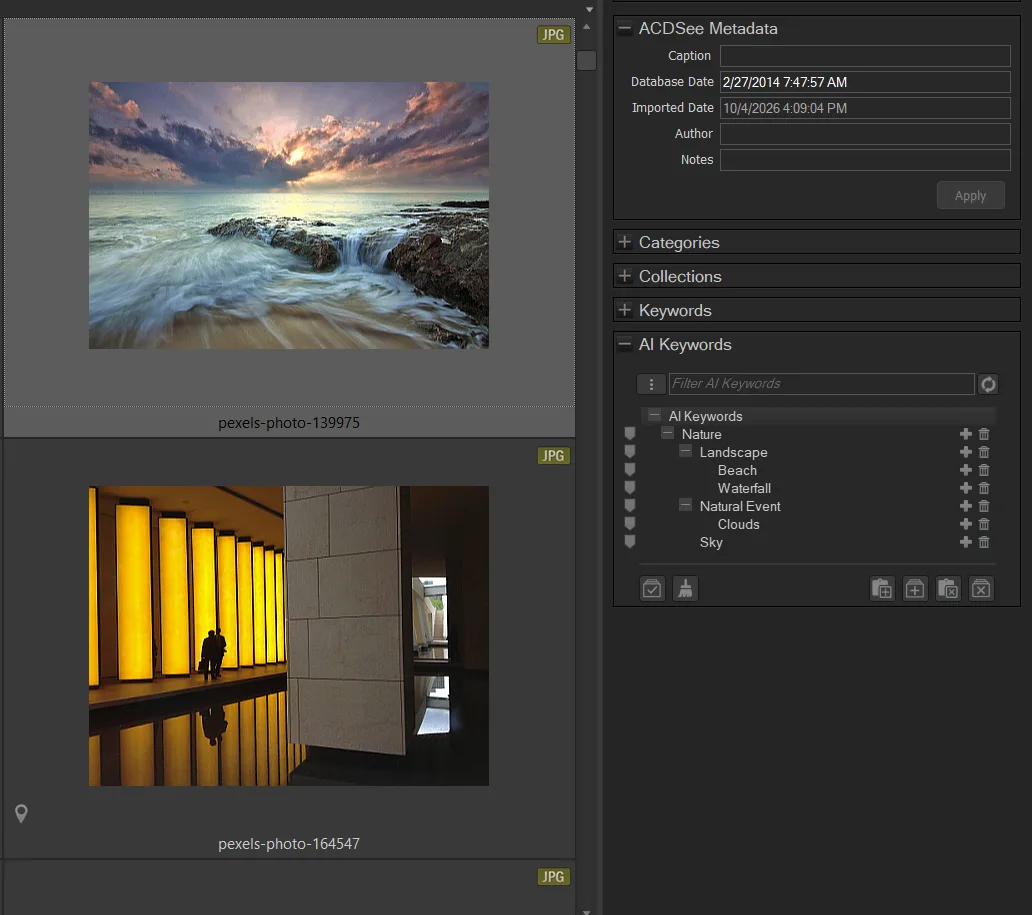The width and height of the screenshot is (1032, 915).
Task: Select the Sky keyword label
Action: (x=711, y=542)
